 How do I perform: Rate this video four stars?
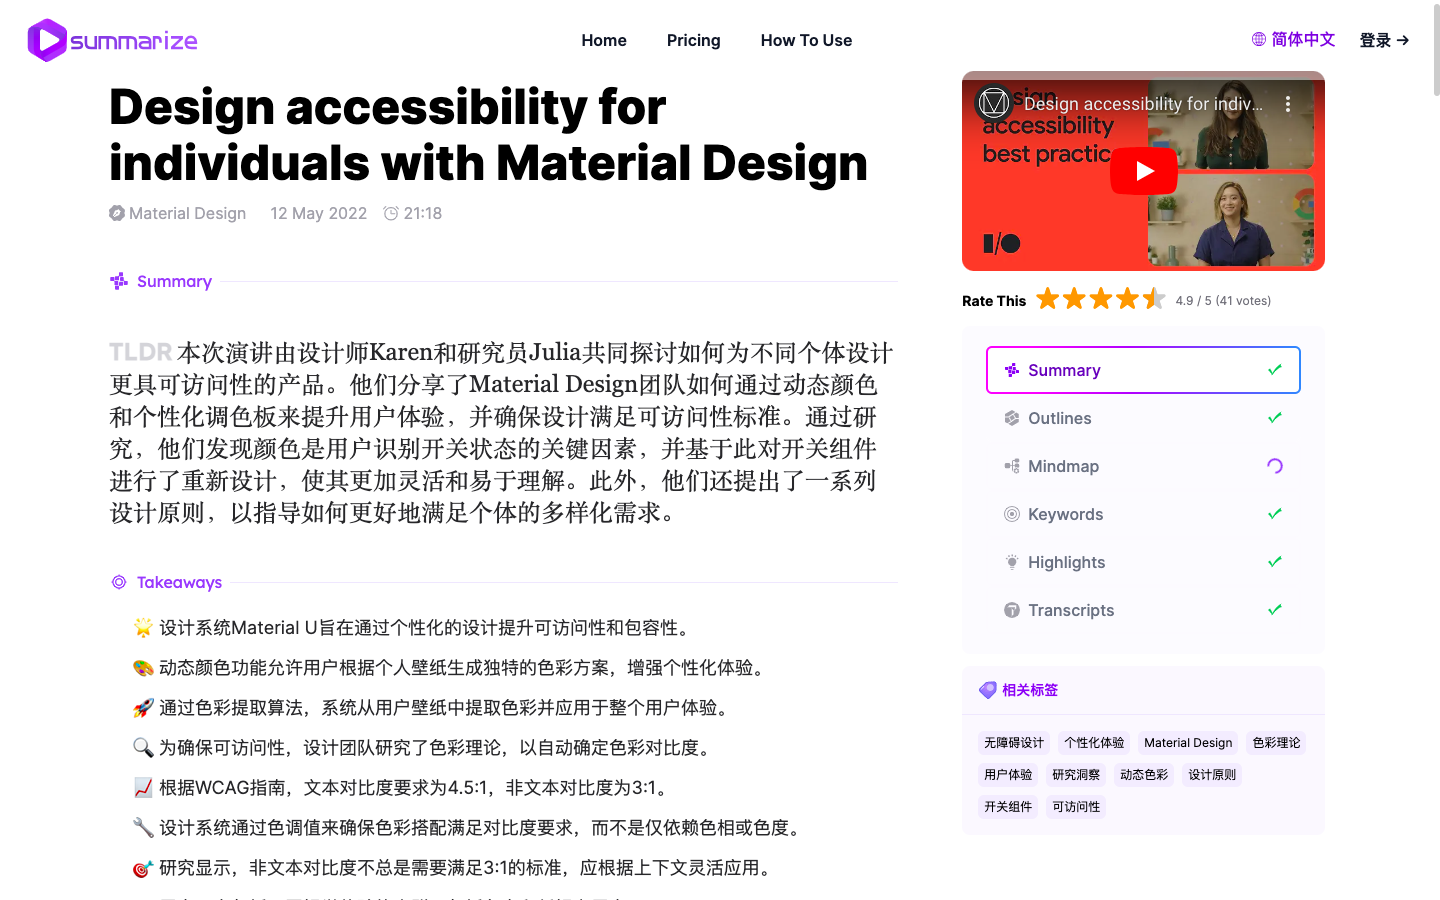click(1128, 299)
